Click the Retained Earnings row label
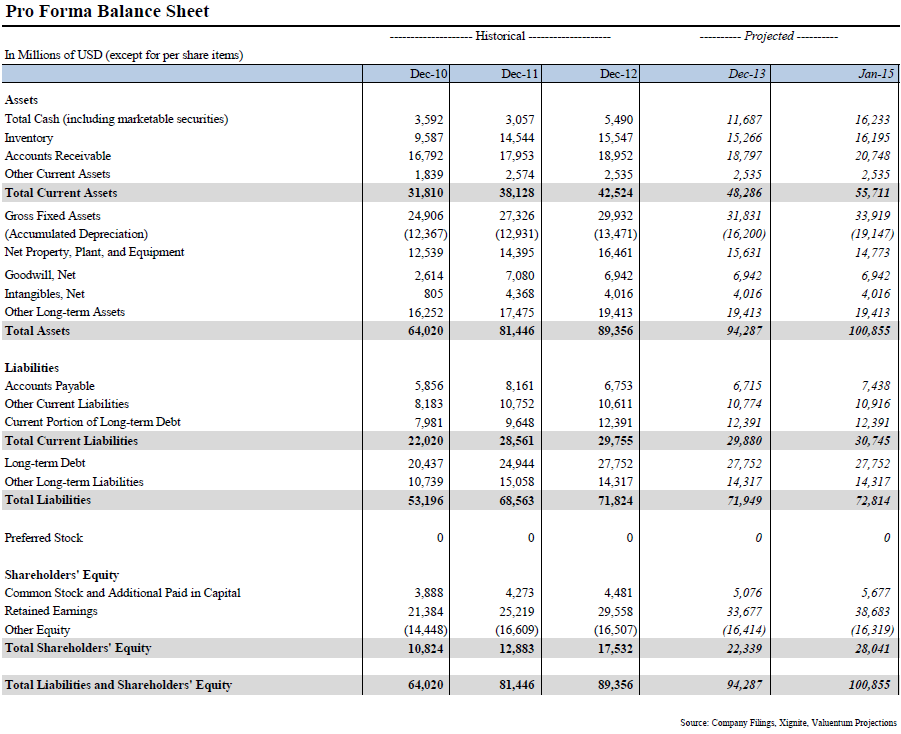901x734 pixels. click(50, 610)
